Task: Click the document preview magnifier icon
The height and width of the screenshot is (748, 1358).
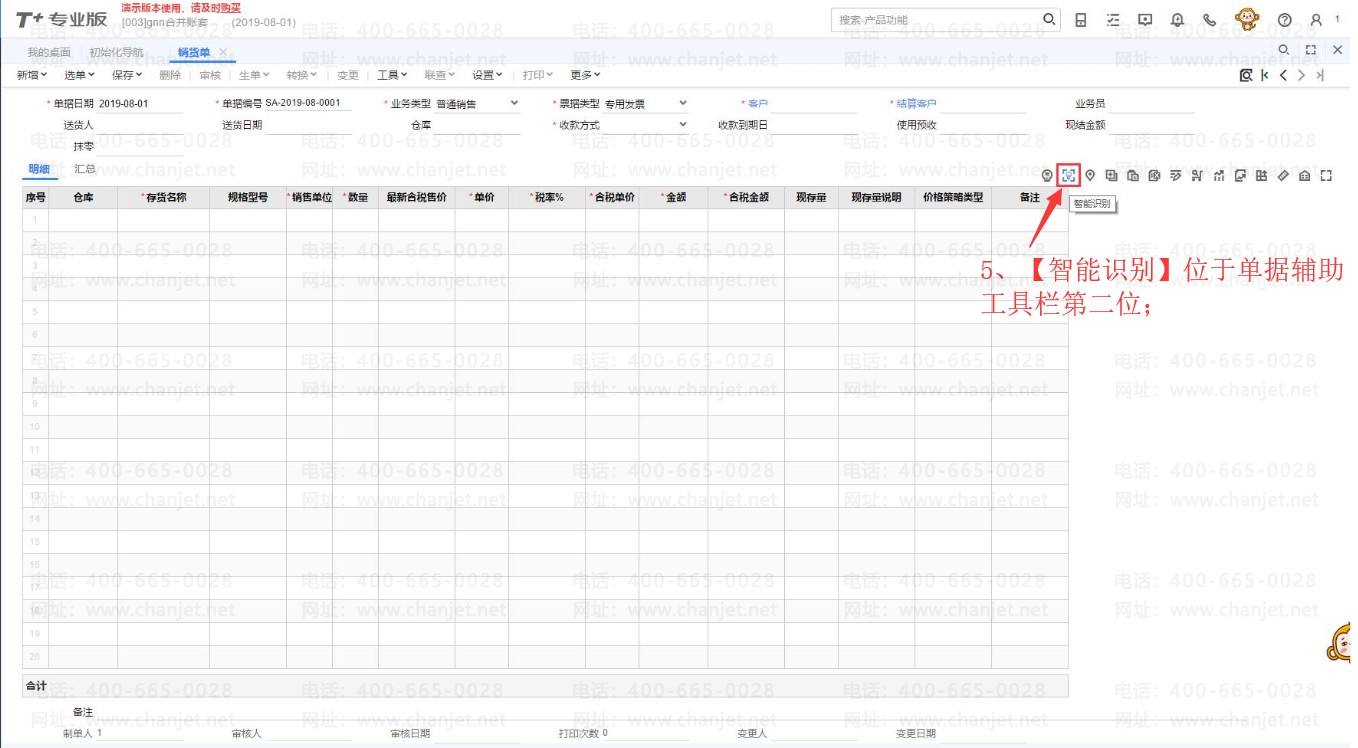Action: click(x=1246, y=75)
